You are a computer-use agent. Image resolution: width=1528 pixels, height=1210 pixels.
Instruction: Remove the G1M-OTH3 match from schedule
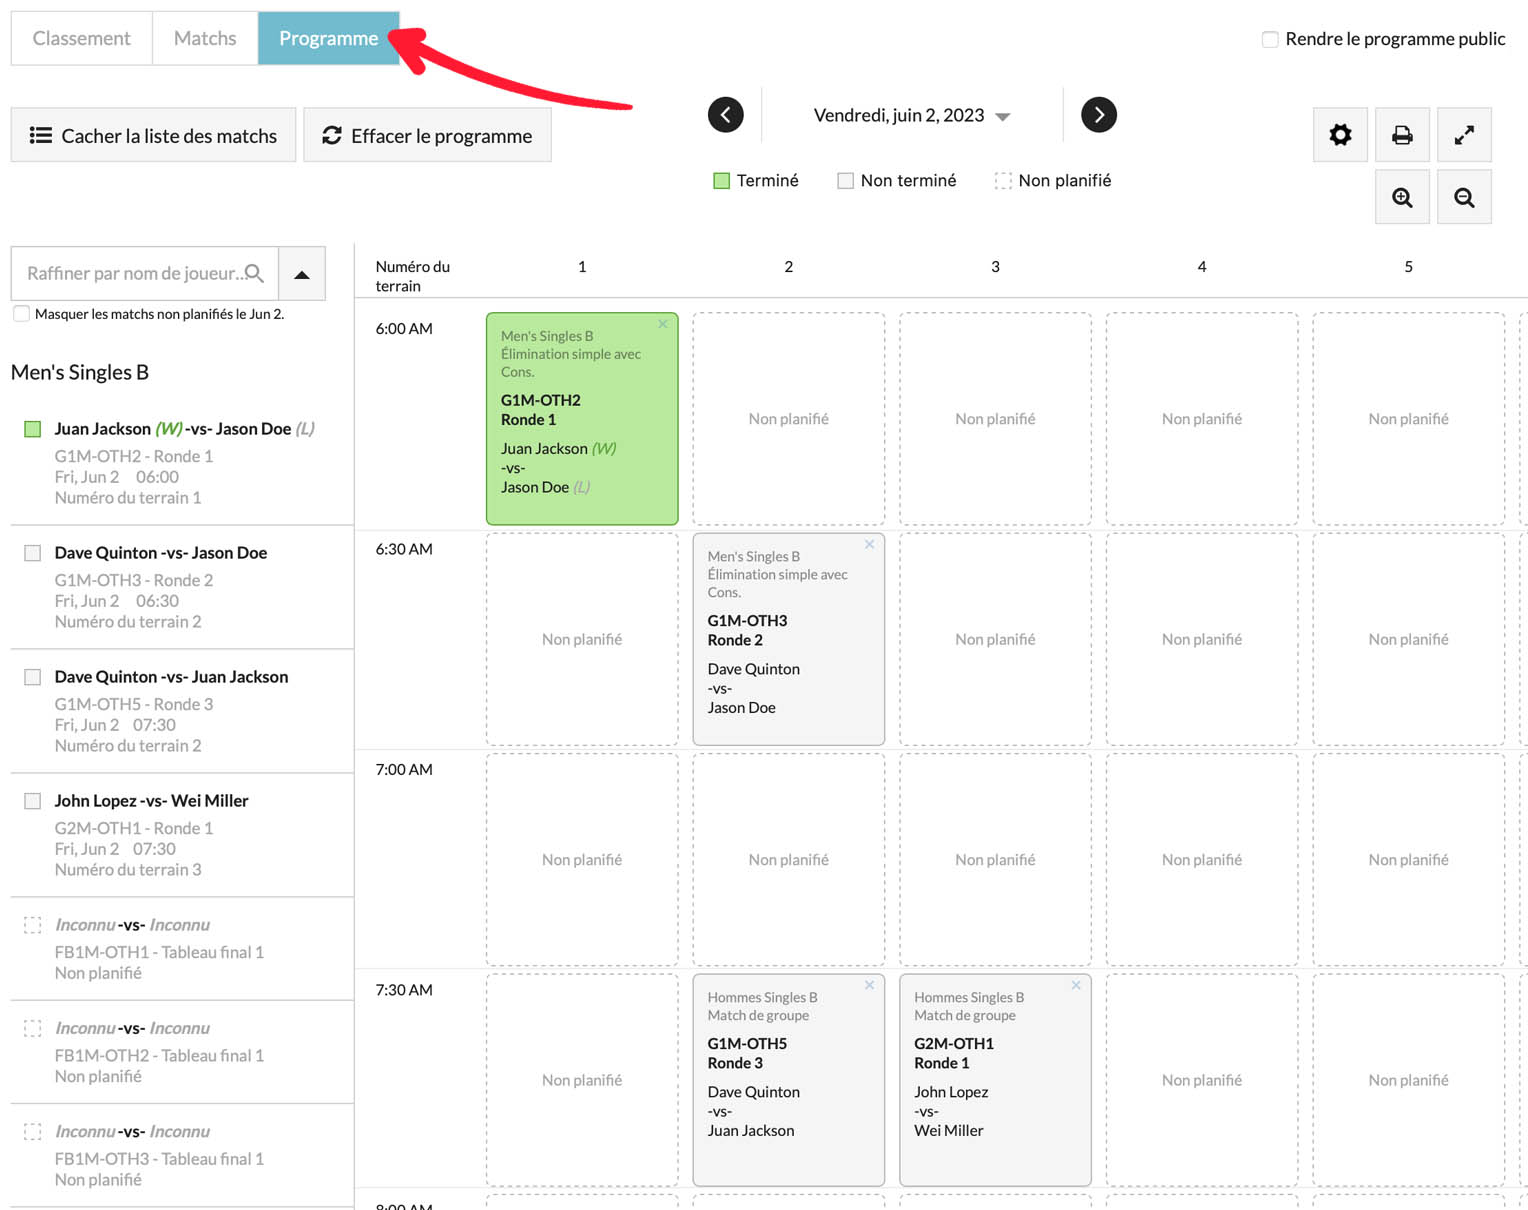tap(869, 545)
